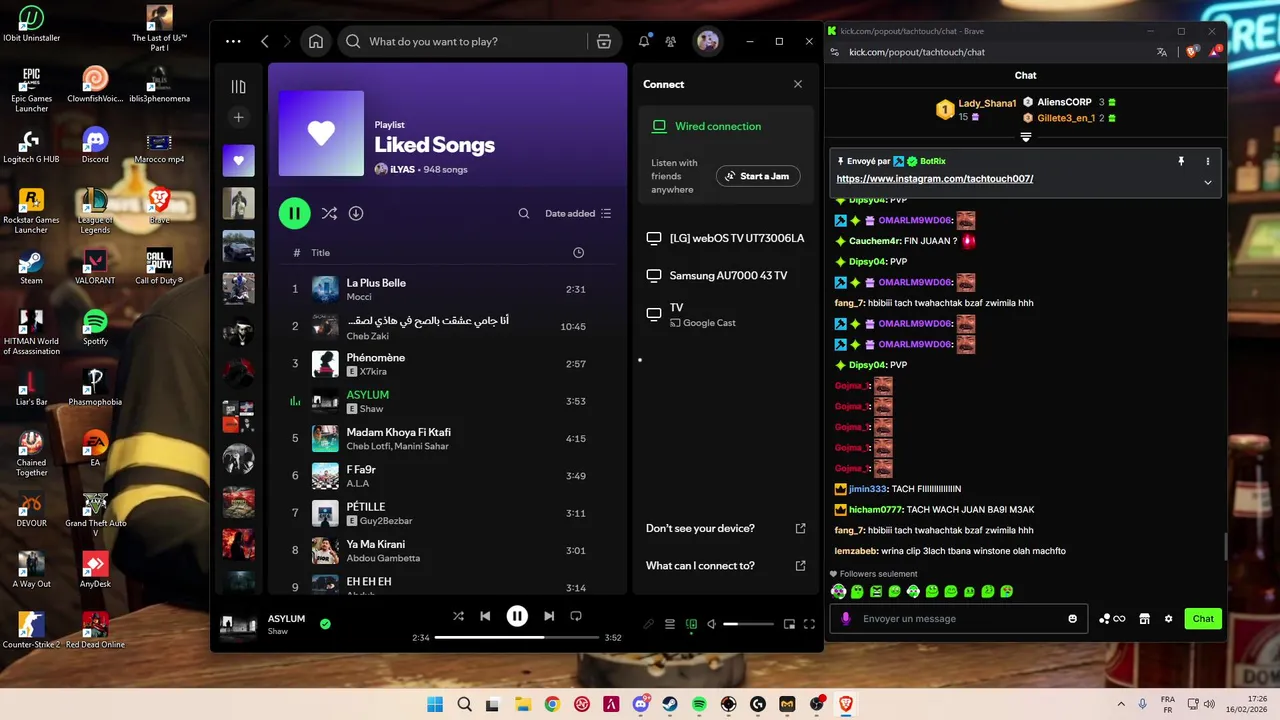Select the playing track 'ASYLUM'
Viewport: 1280px width, 720px height.
(x=447, y=401)
